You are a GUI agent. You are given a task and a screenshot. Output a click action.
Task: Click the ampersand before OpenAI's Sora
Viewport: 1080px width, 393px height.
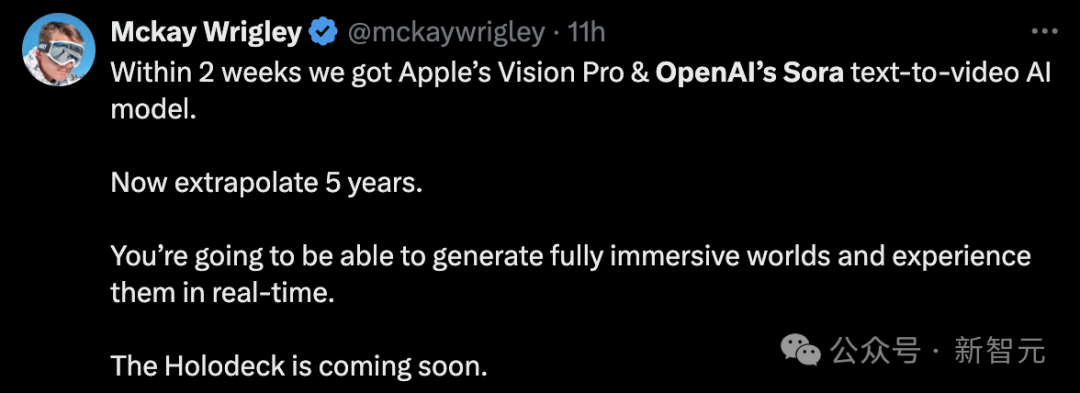tap(642, 73)
